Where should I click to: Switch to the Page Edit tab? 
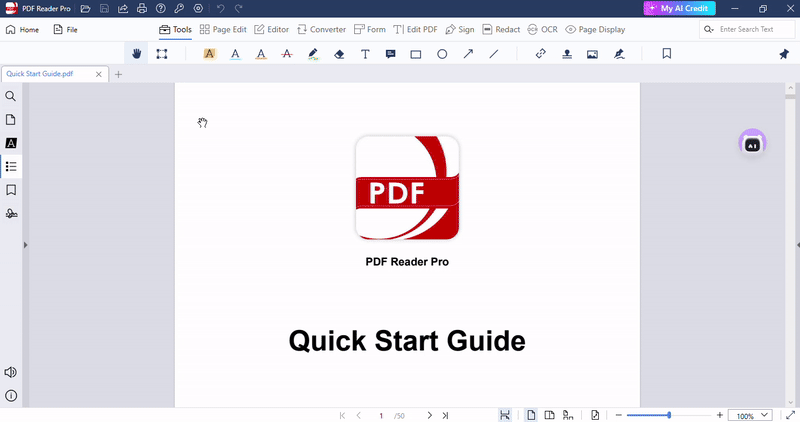coord(223,30)
